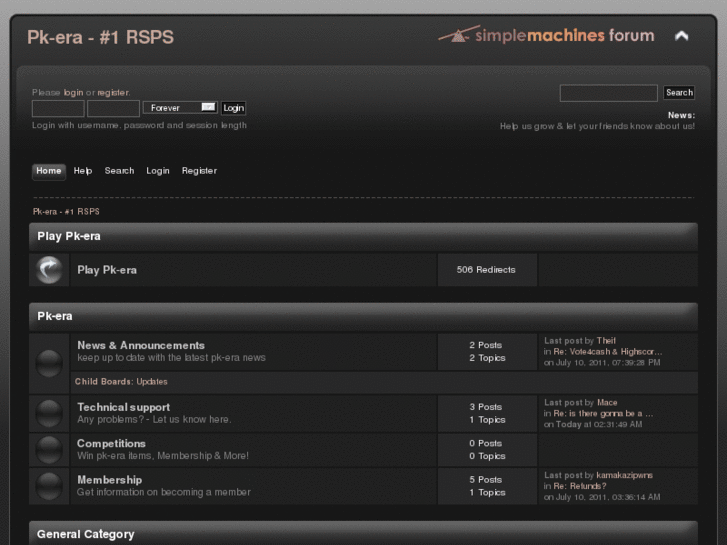Open the News & Announcements board

(x=141, y=345)
